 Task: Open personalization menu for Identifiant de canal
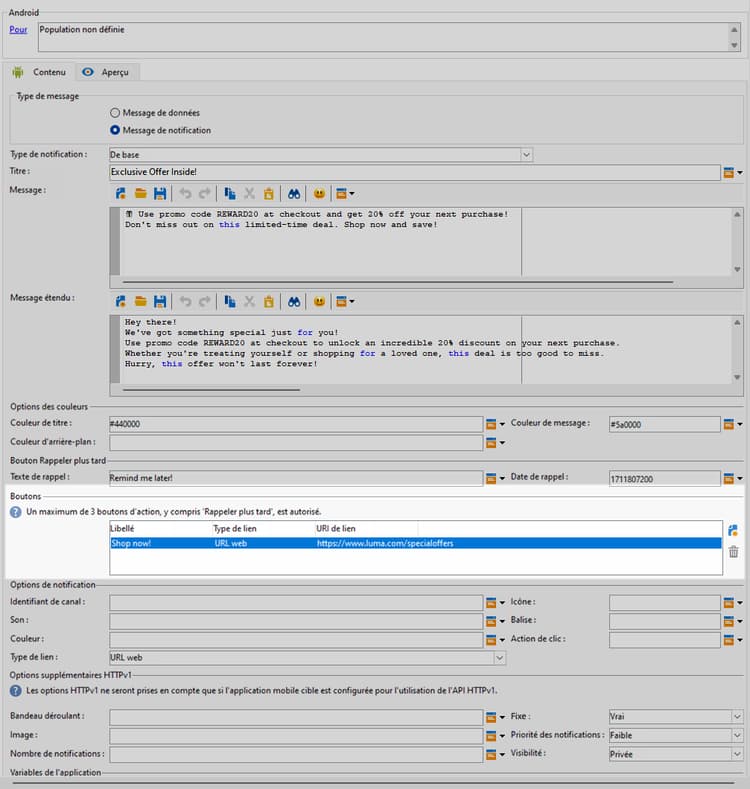[x=495, y=602]
